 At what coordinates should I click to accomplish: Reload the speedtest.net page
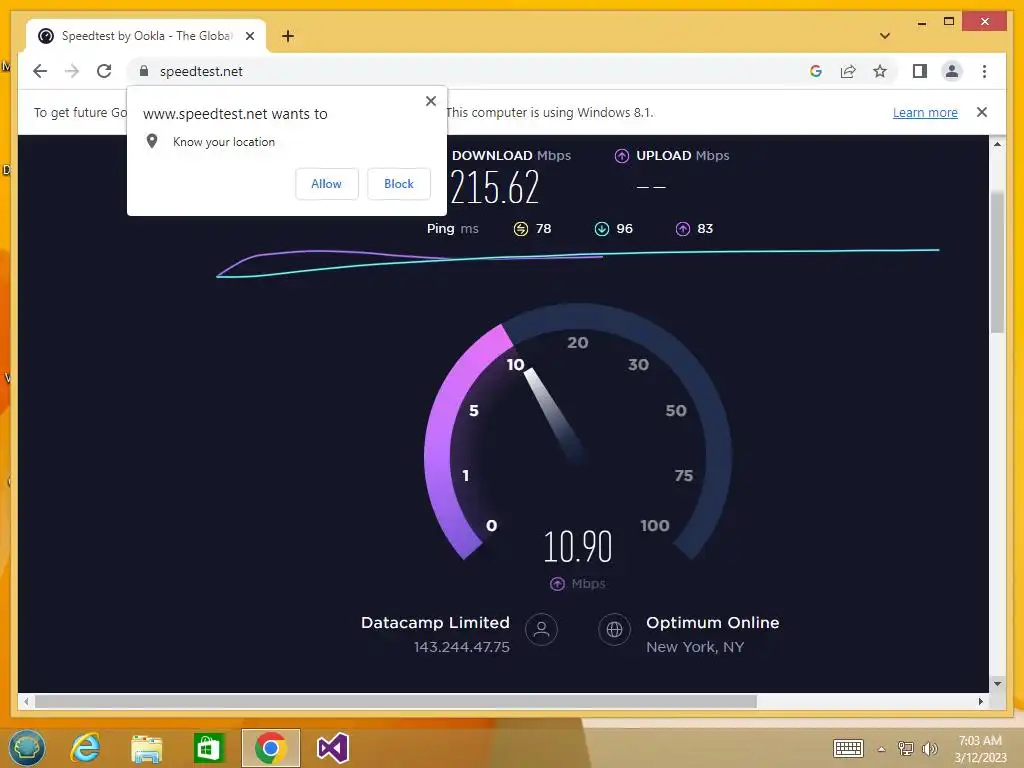(x=104, y=71)
